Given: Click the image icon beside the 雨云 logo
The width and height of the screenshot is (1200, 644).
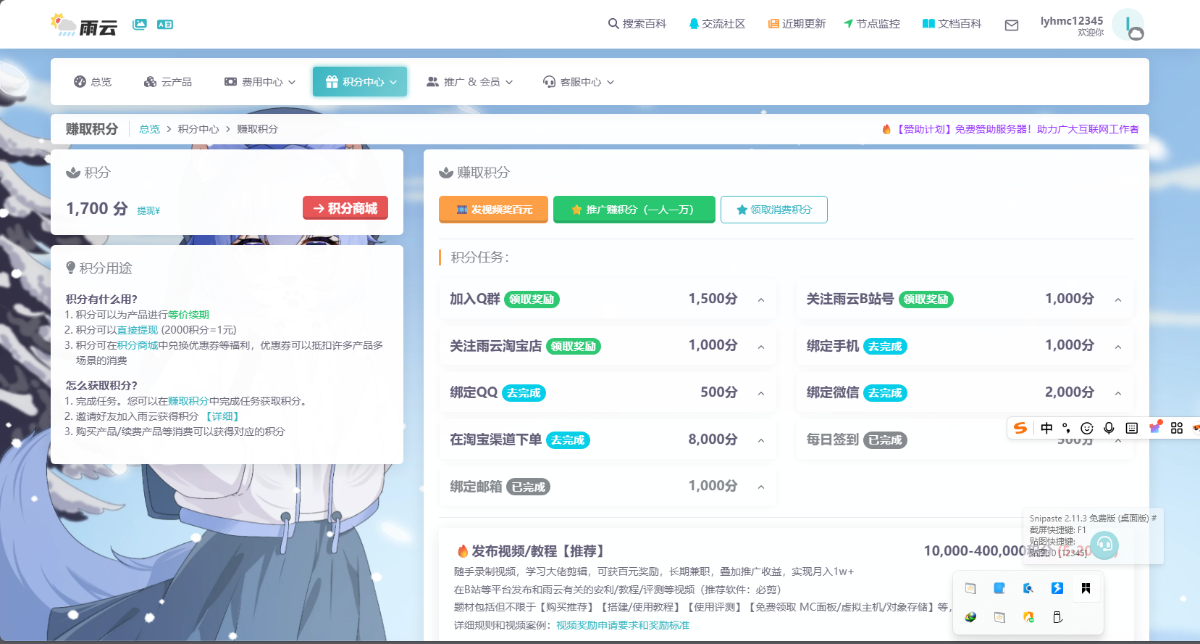Looking at the screenshot, I should (140, 24).
